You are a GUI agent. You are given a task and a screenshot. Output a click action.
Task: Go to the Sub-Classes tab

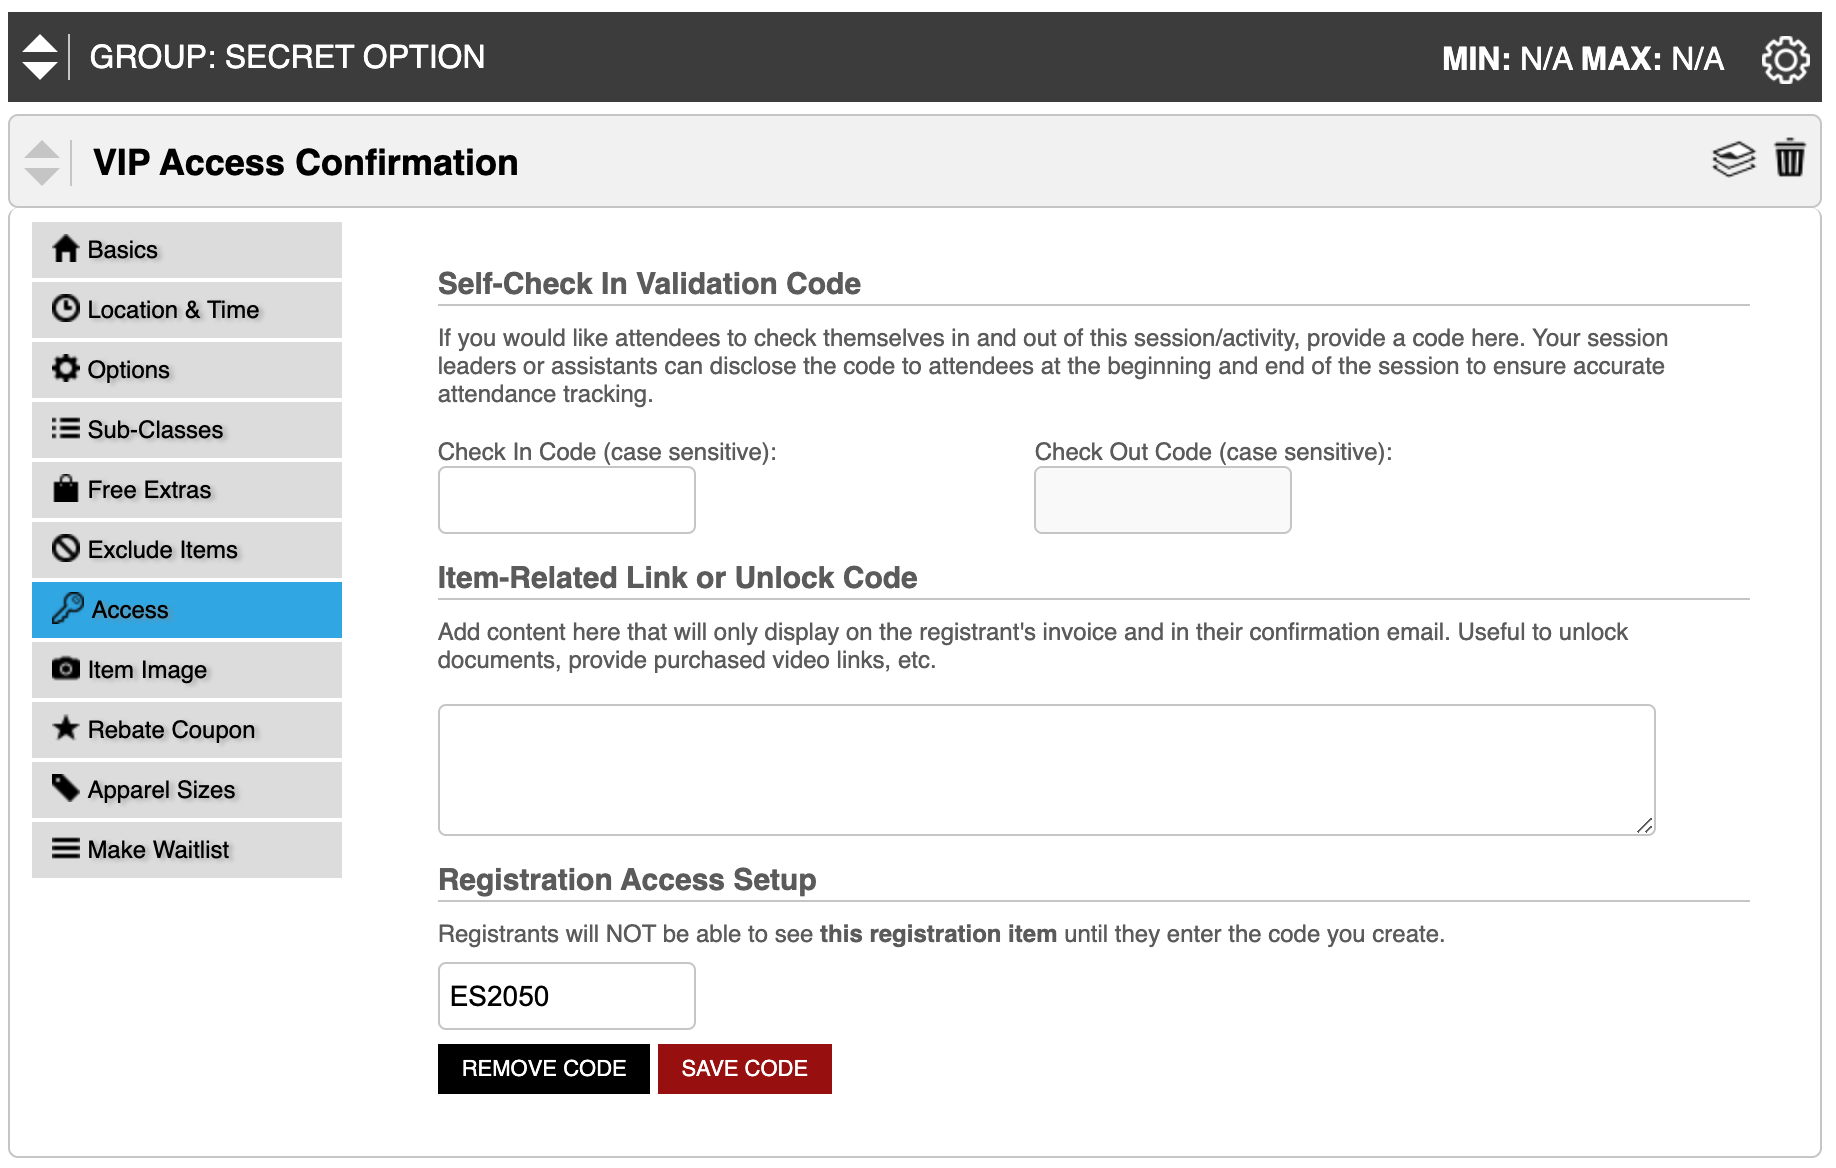pos(187,430)
